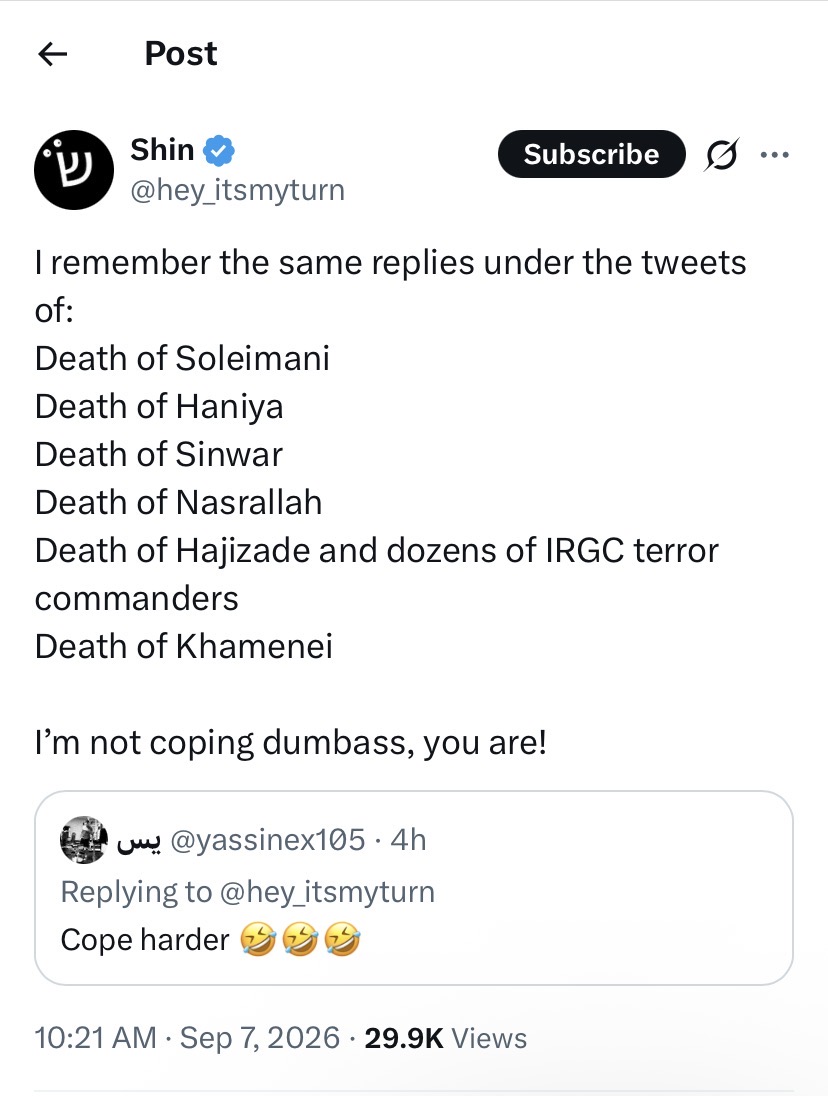Click the 'Death of Khamenei' line
This screenshot has height=1096, width=828.
tap(184, 647)
